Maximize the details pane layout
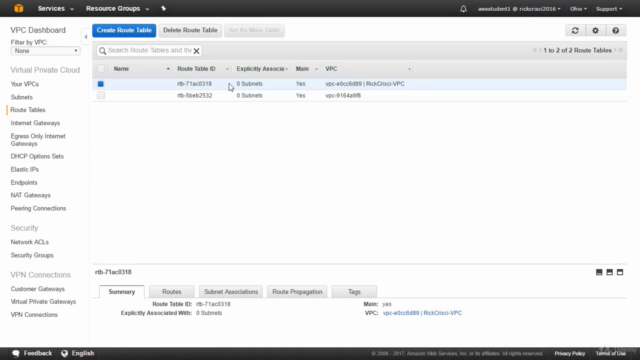The image size is (640, 360). click(620, 272)
